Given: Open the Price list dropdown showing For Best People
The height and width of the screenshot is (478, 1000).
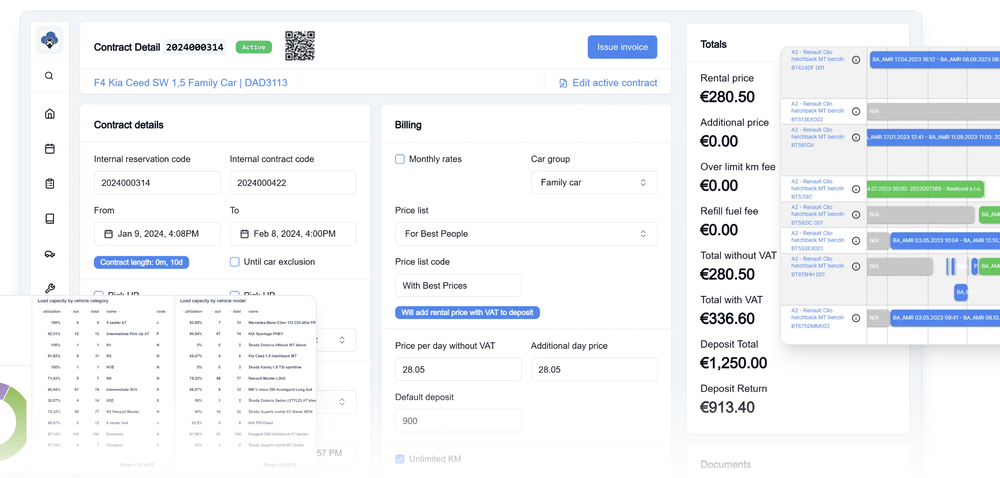Looking at the screenshot, I should [x=526, y=234].
